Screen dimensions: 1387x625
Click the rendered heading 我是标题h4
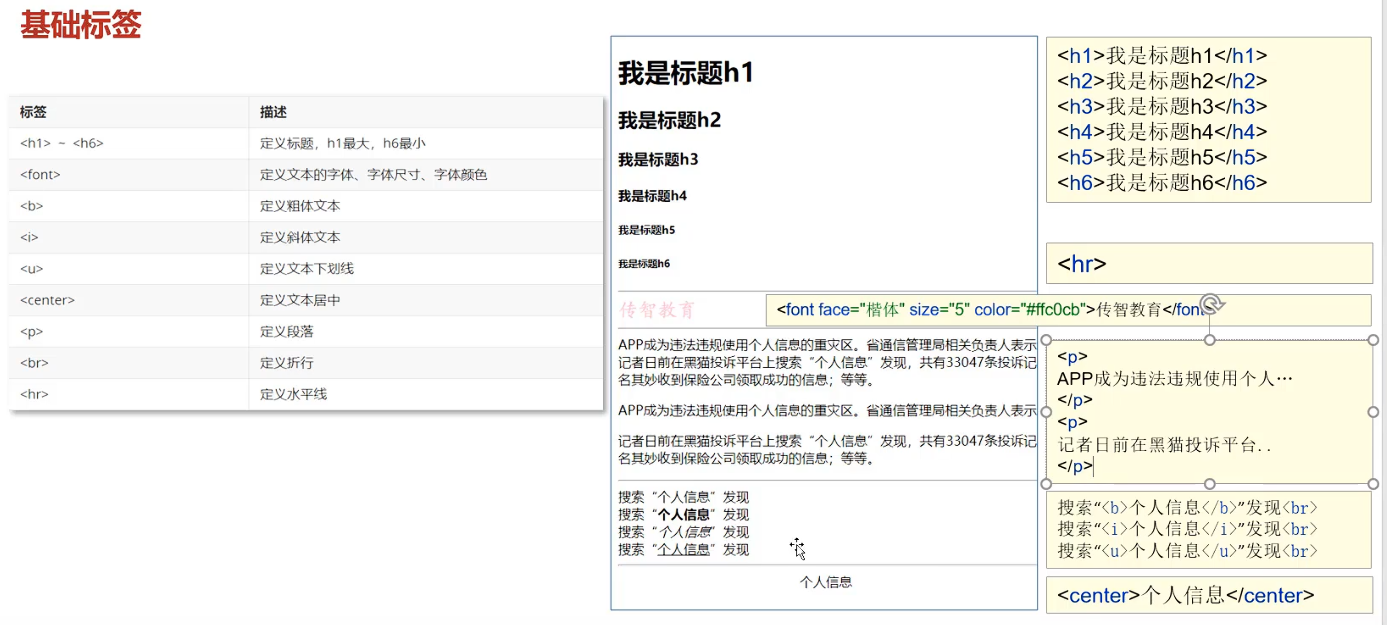652,196
